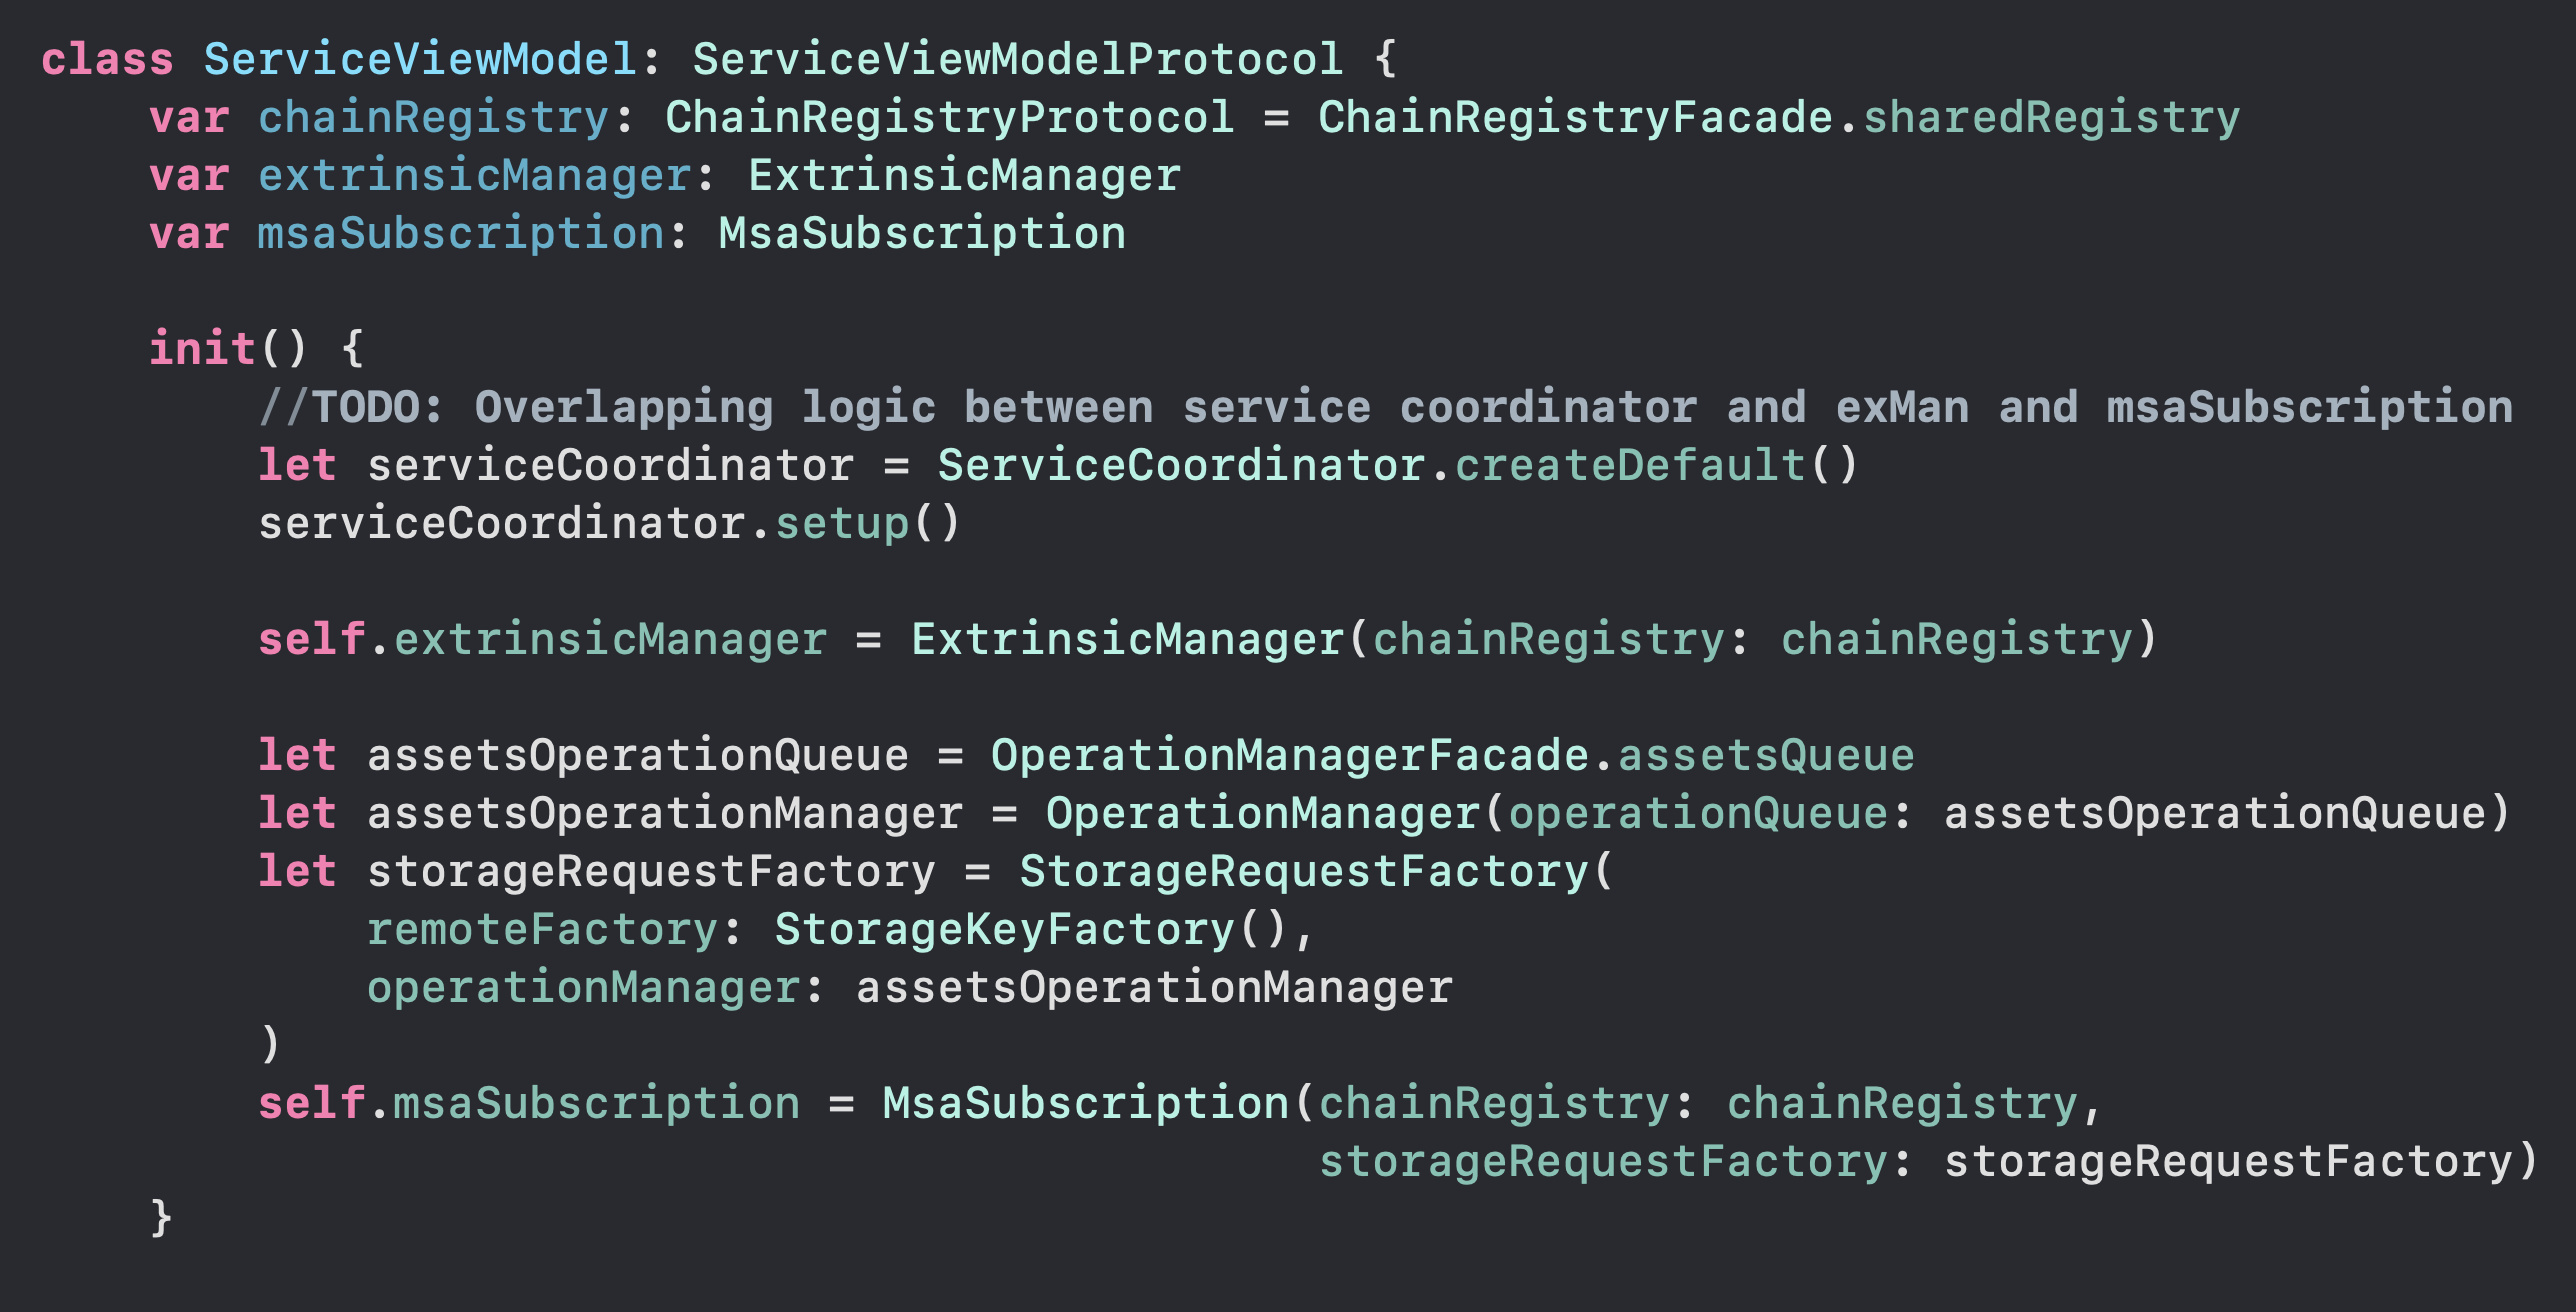This screenshot has width=2576, height=1312.
Task: Click the TODO comment line
Action: click(1385, 407)
